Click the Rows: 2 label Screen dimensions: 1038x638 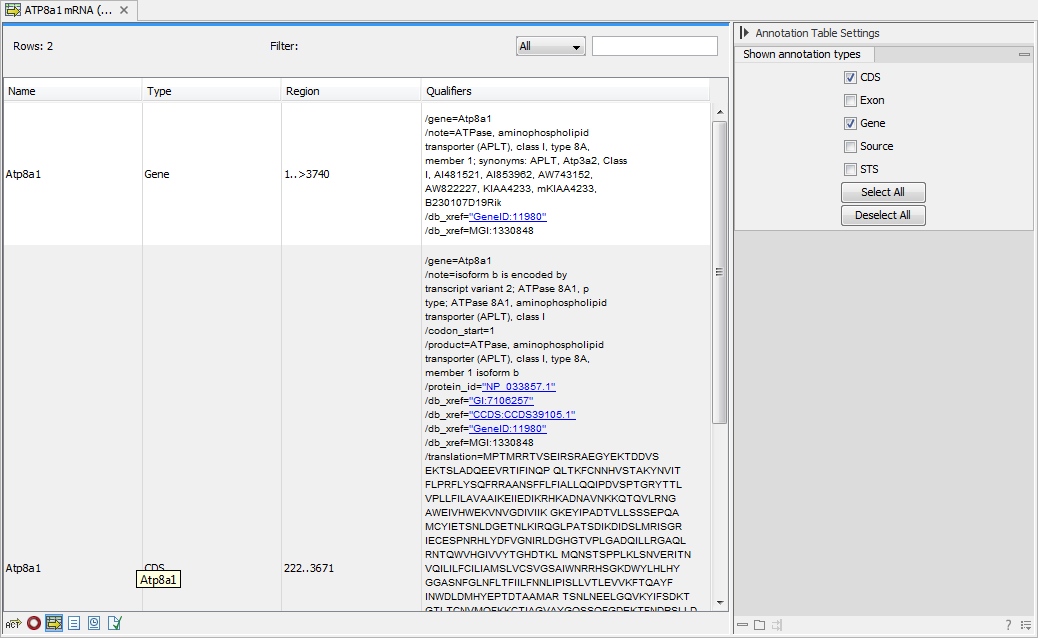point(33,46)
